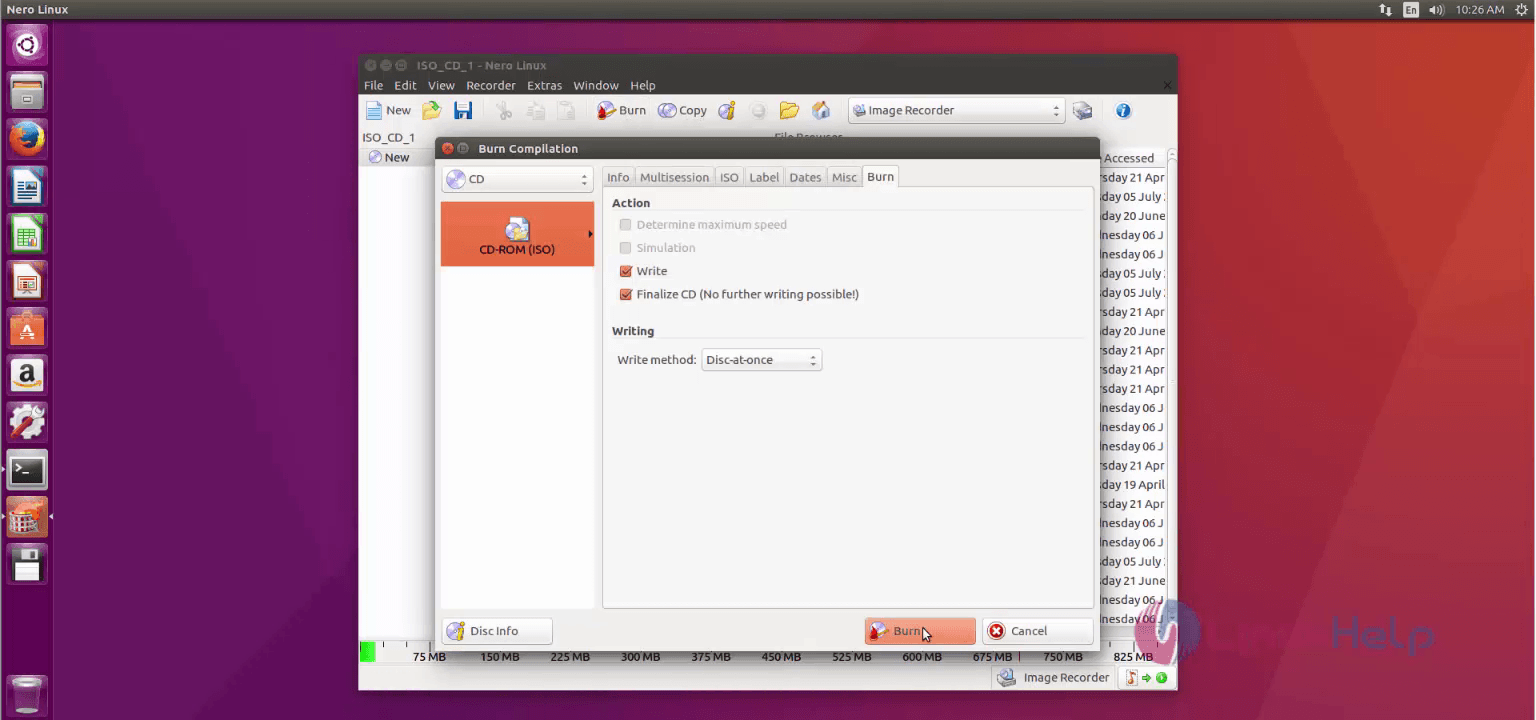
Task: Open the View menu
Action: [x=441, y=85]
